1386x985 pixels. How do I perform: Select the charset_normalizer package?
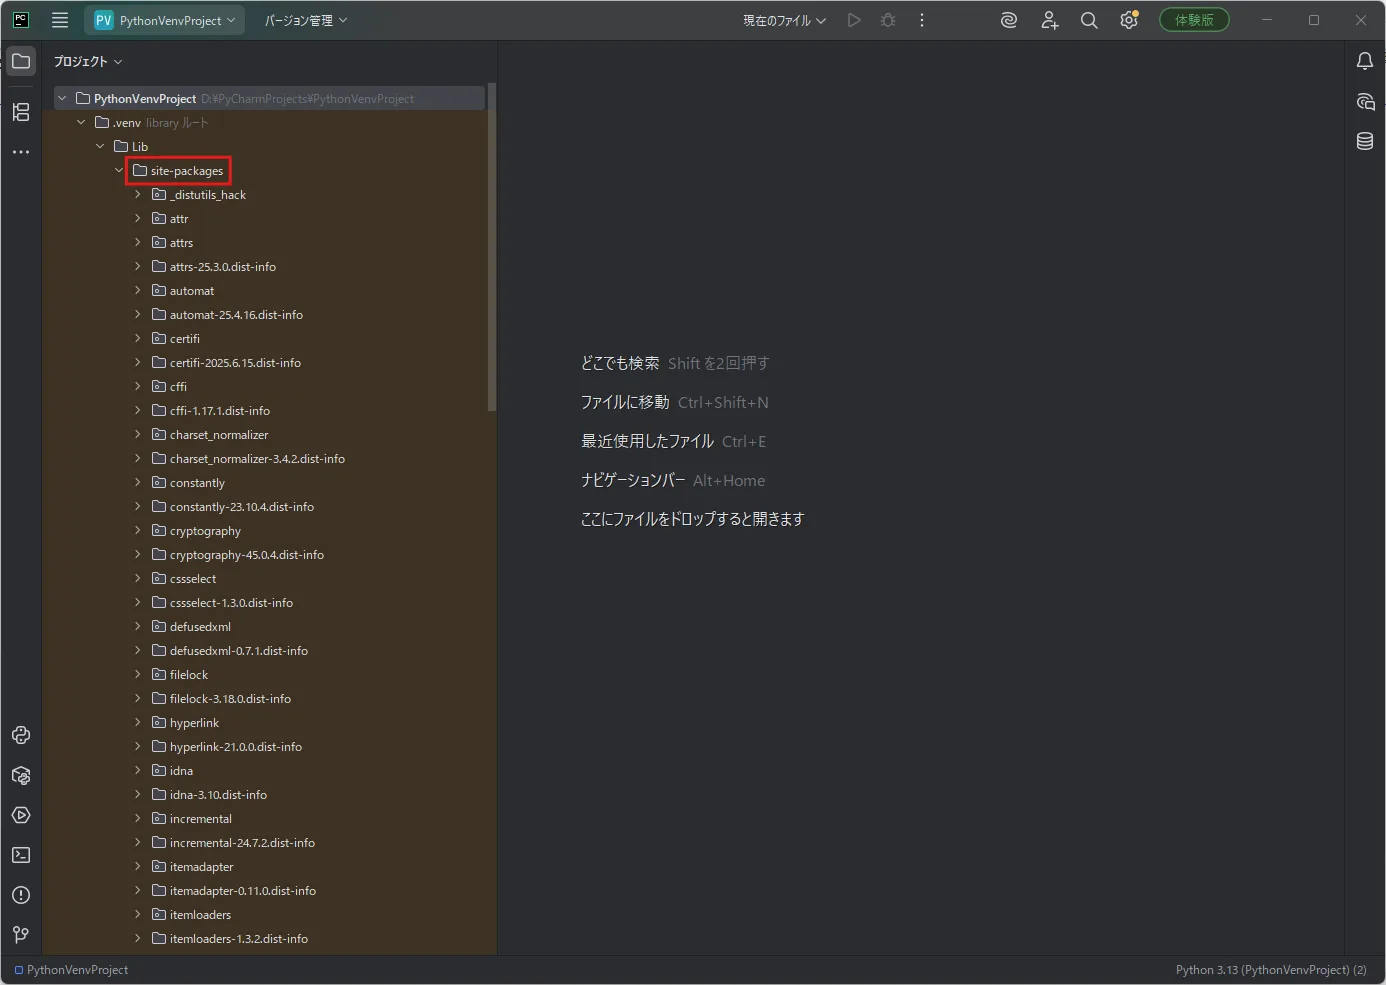coord(210,434)
